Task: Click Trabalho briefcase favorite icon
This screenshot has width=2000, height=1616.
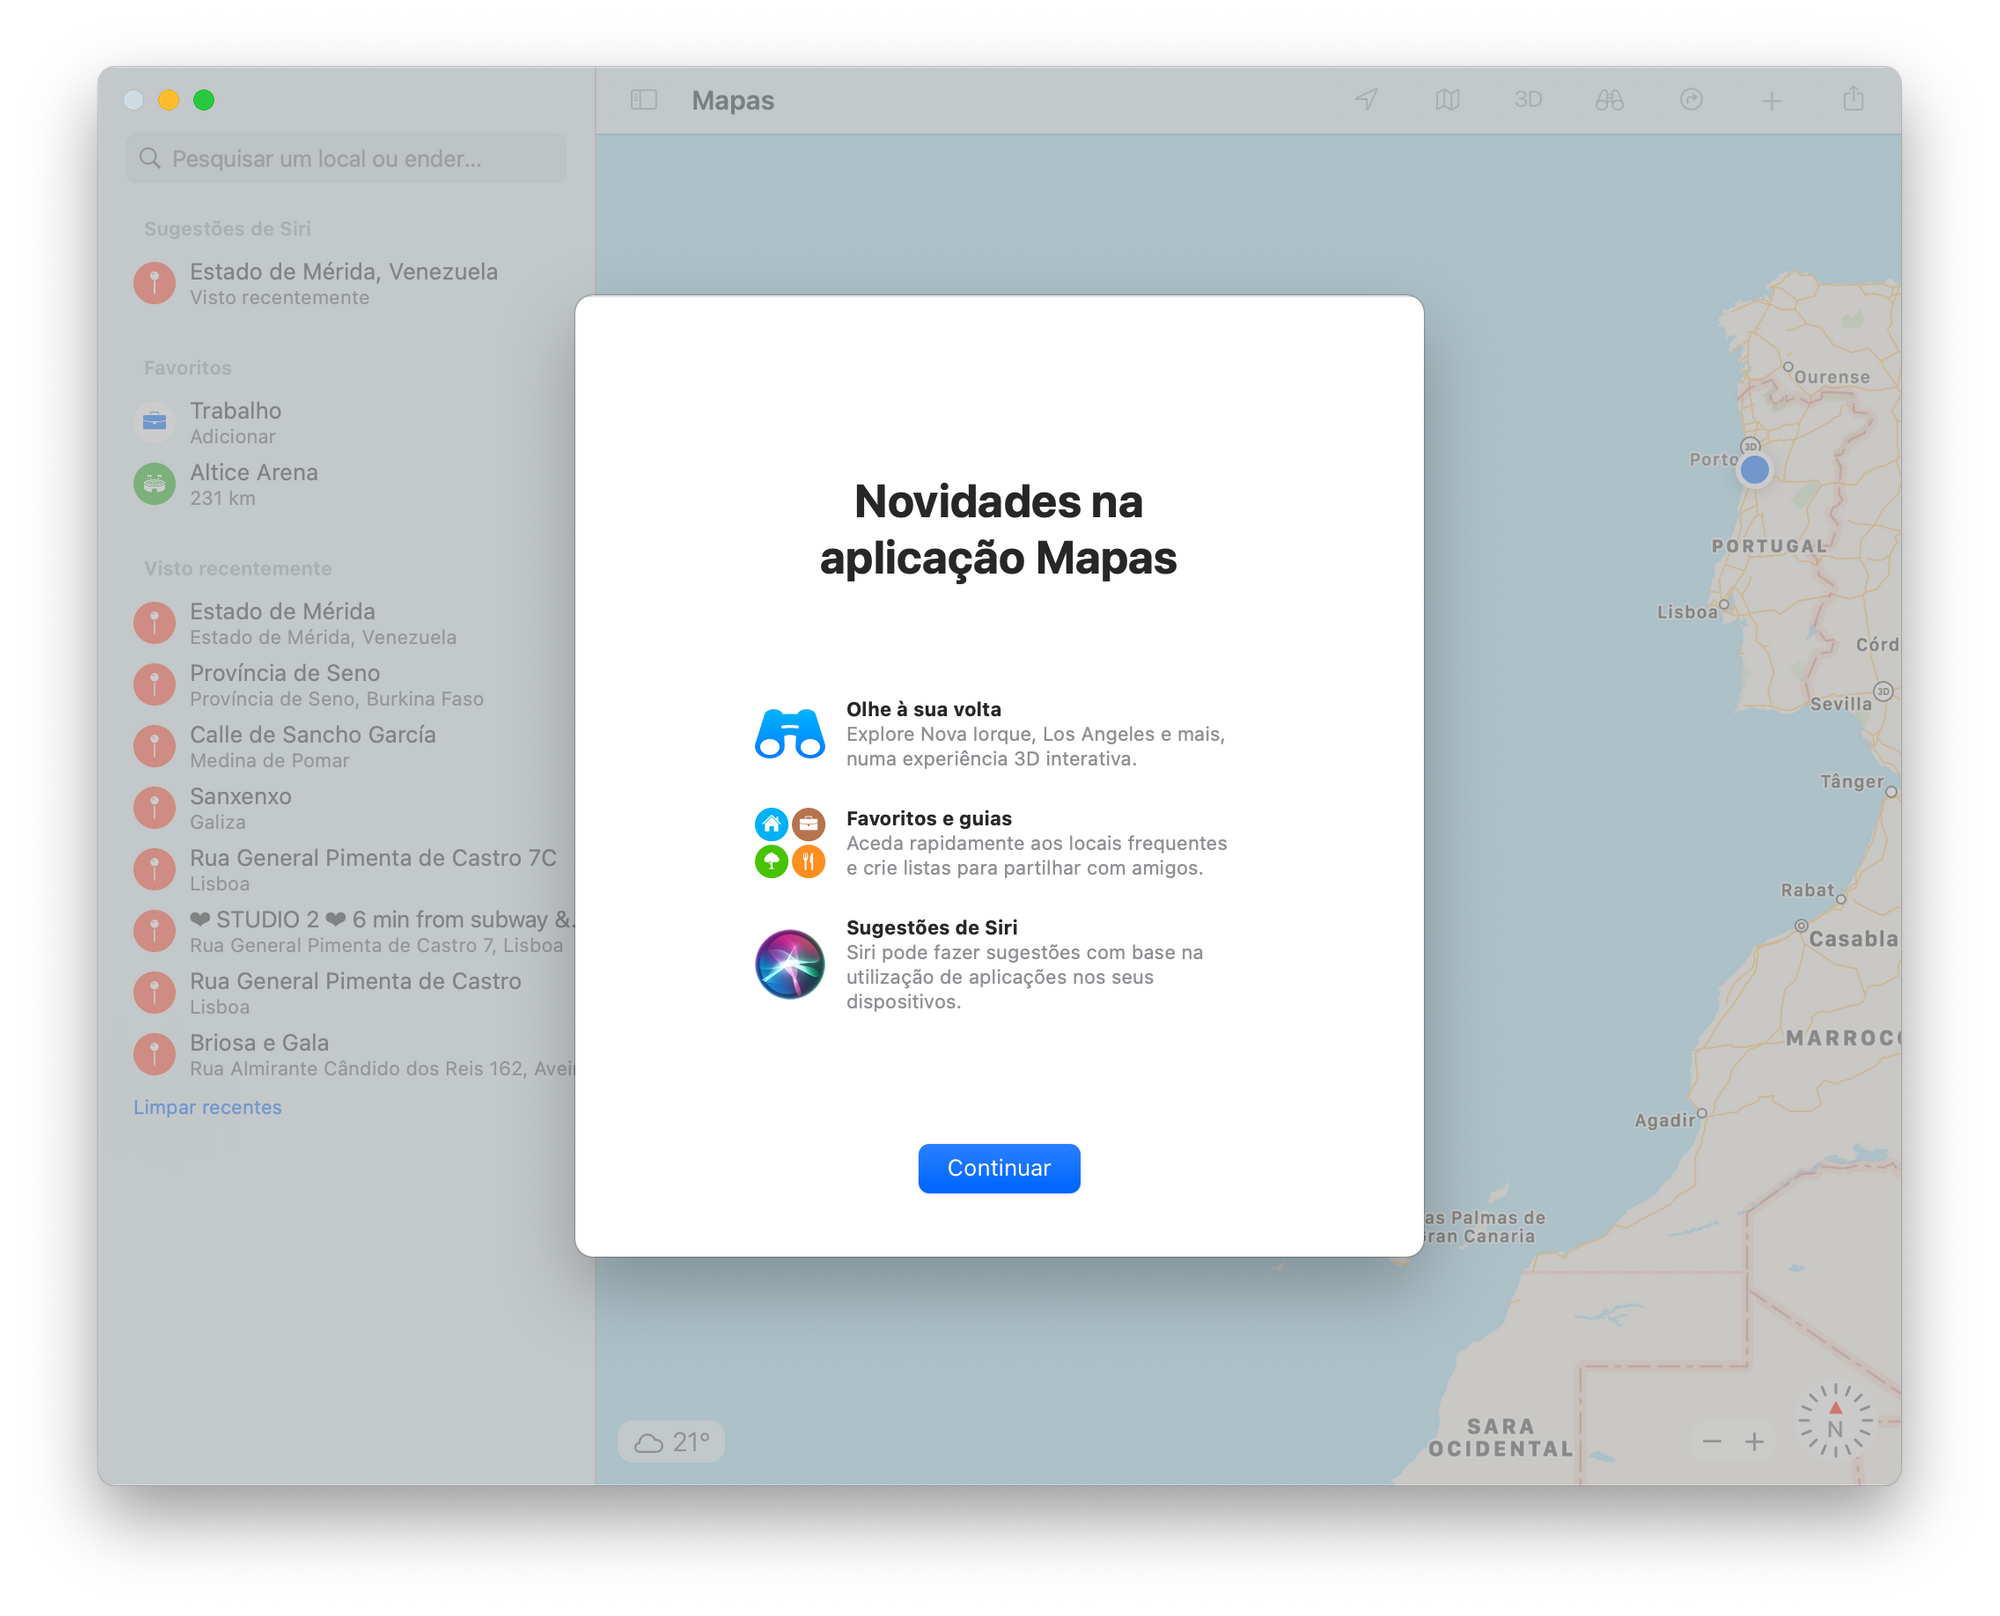Action: click(x=154, y=422)
